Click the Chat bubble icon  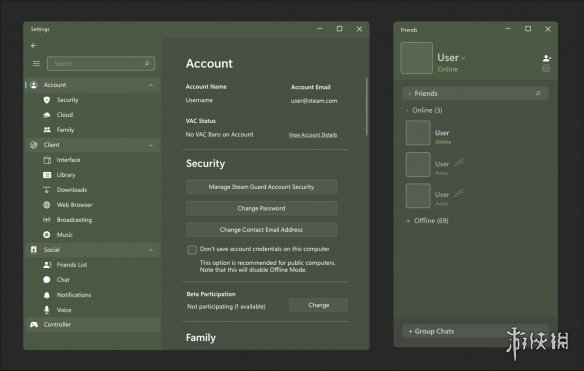[x=47, y=280]
